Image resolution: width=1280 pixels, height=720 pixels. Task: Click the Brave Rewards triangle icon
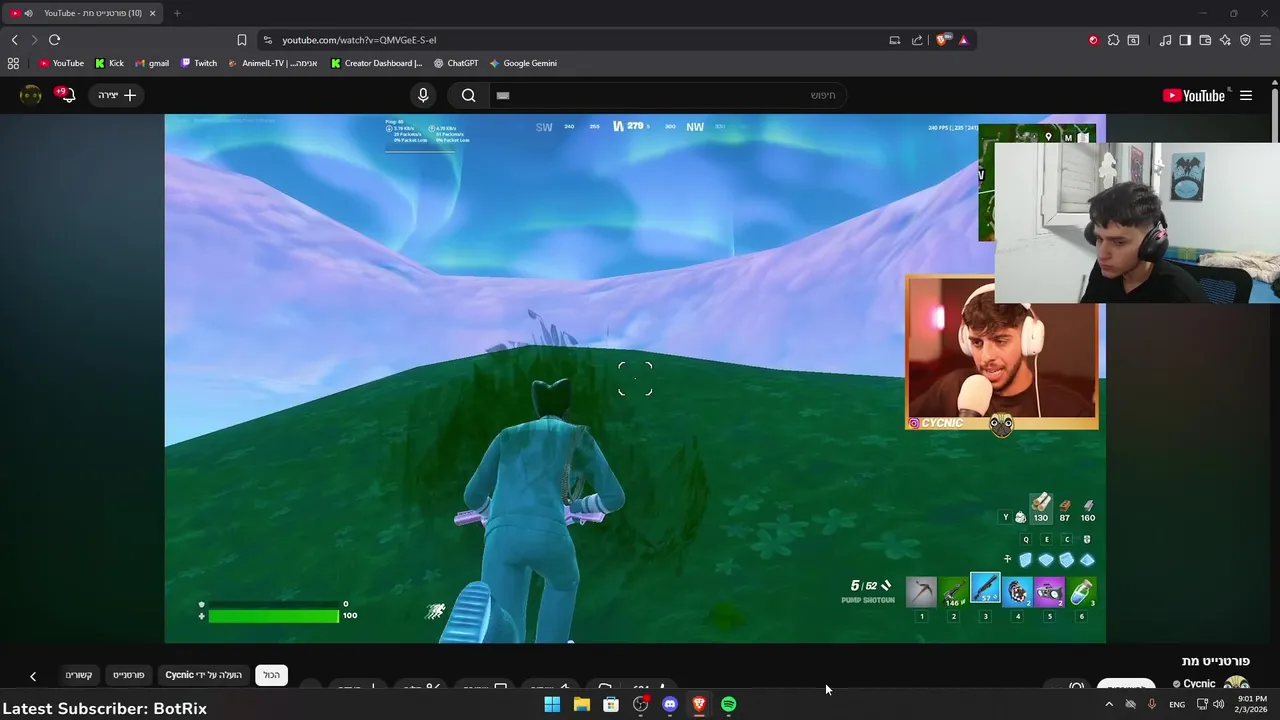point(963,40)
